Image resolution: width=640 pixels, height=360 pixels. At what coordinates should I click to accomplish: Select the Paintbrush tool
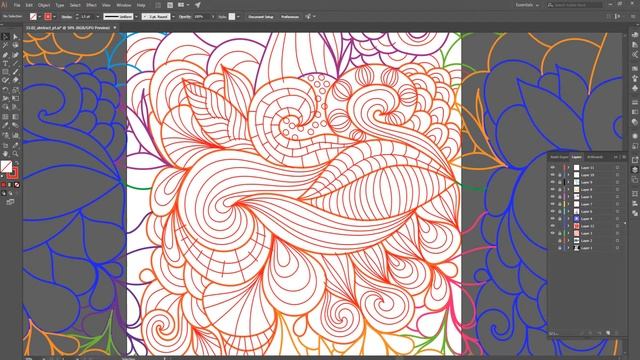click(x=15, y=72)
